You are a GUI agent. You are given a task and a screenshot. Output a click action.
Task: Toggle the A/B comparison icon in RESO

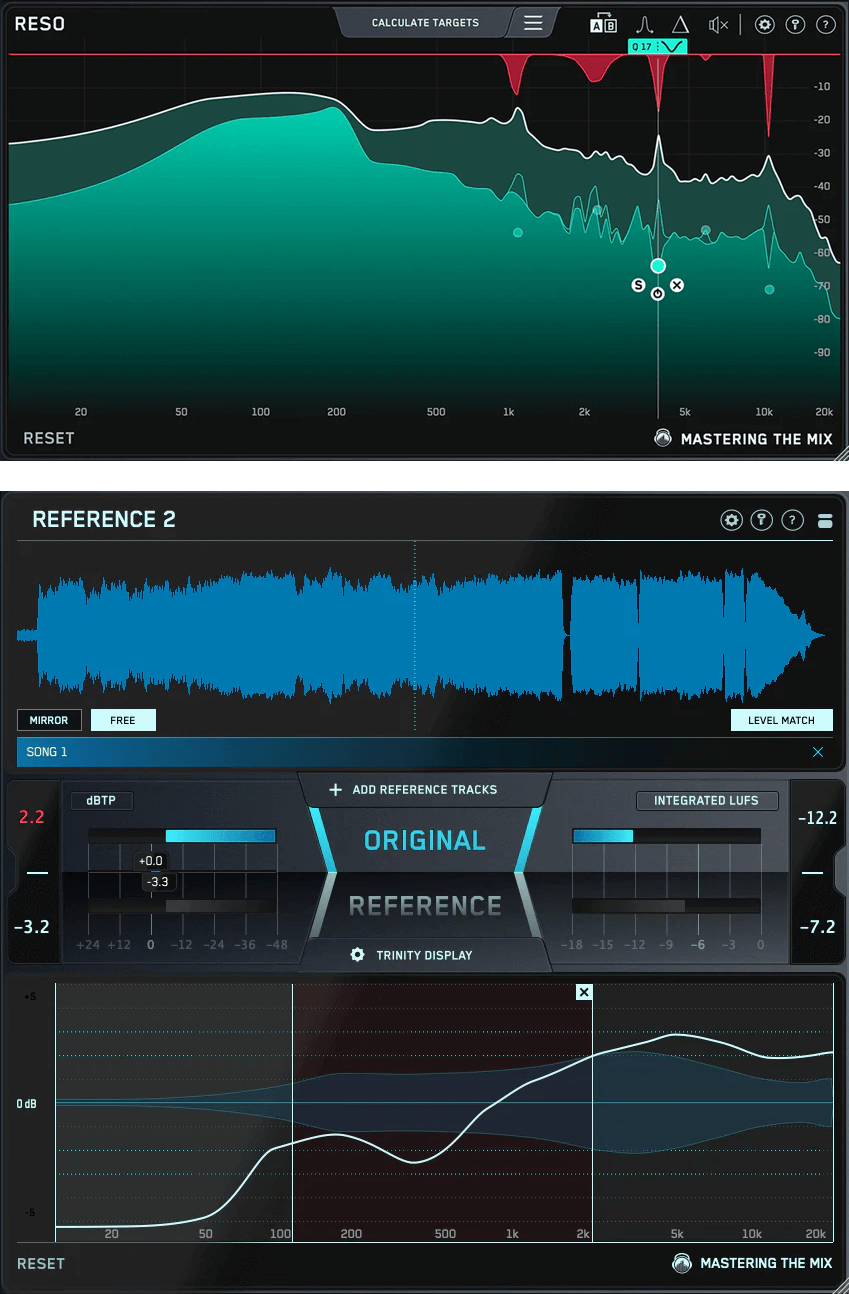[604, 25]
